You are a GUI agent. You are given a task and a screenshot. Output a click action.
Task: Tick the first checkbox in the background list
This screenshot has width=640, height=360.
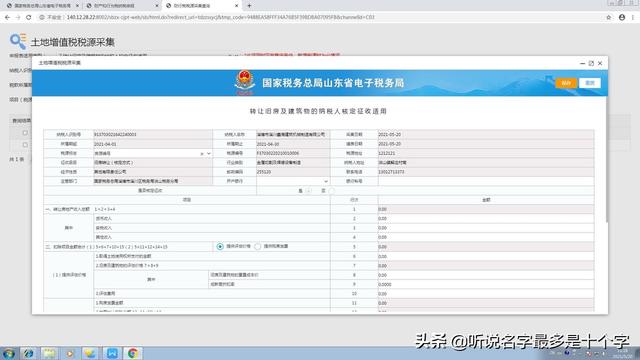pyautogui.click(x=25, y=133)
